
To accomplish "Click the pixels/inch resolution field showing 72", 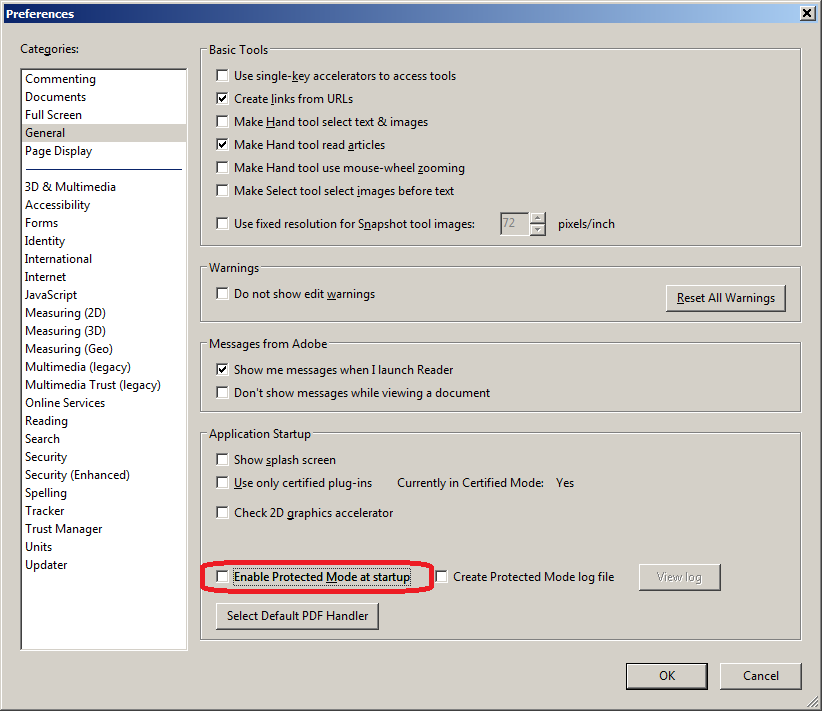I will (x=514, y=224).
